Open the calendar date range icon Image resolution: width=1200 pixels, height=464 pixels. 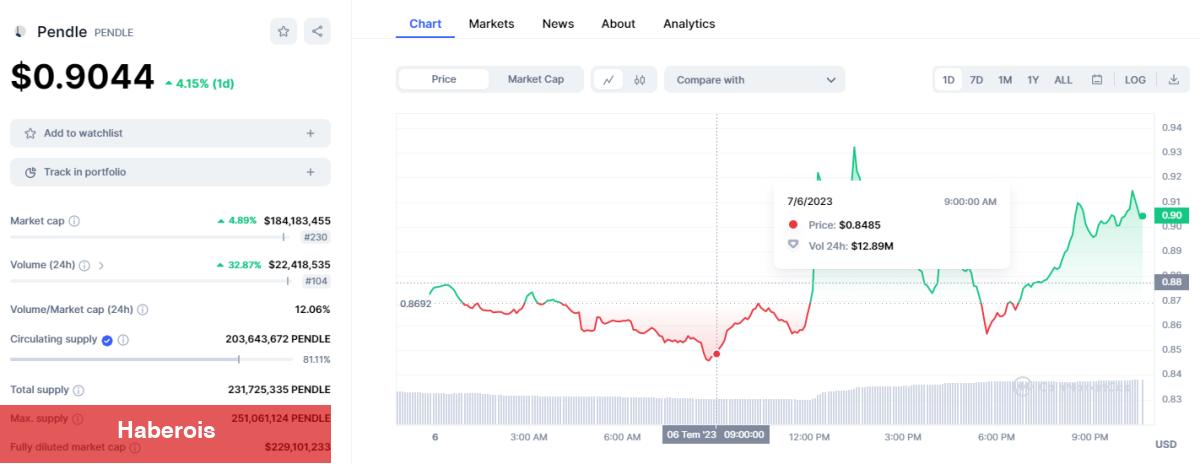(1097, 80)
